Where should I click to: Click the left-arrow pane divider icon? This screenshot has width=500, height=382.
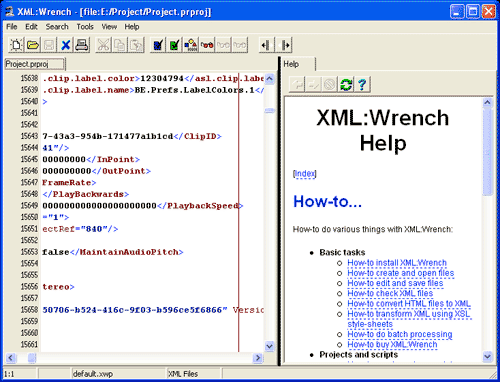(267, 45)
